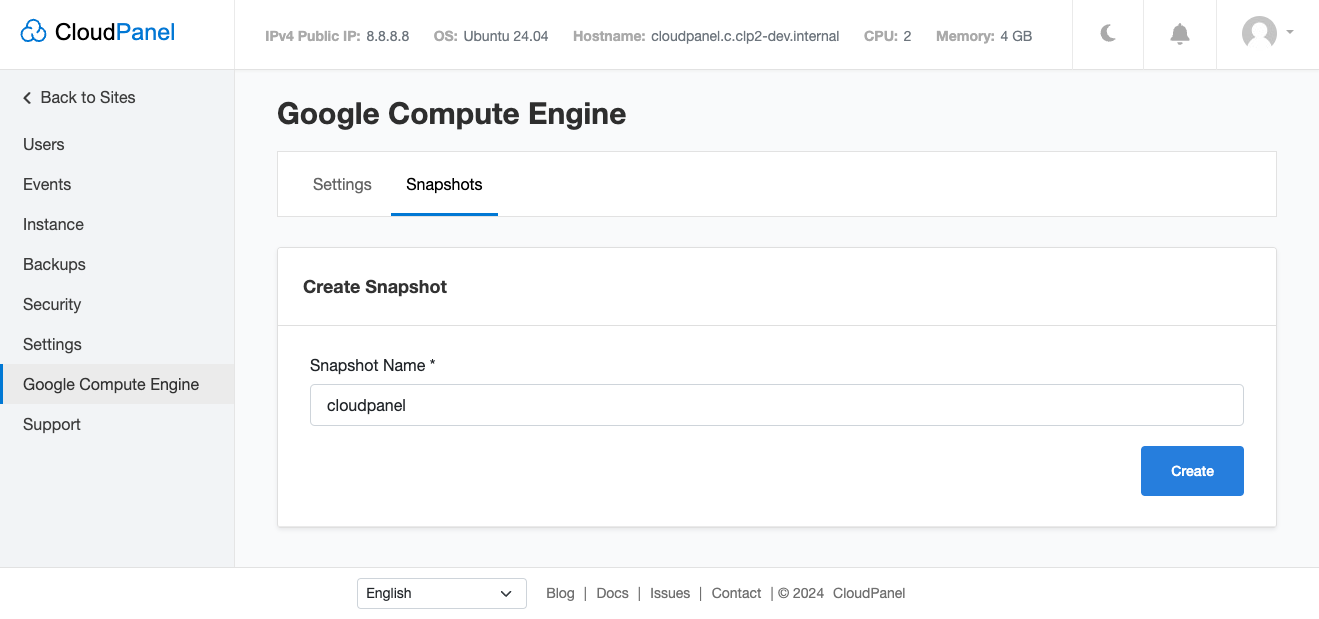Open Events in the sidebar
1319x619 pixels.
click(x=47, y=184)
